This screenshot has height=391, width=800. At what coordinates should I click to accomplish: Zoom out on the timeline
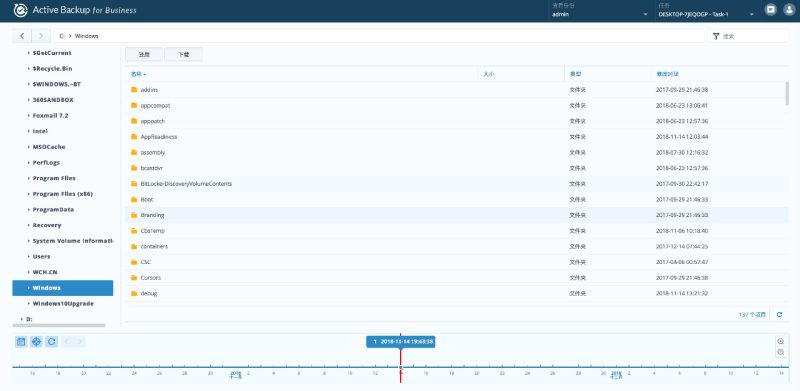(x=781, y=353)
